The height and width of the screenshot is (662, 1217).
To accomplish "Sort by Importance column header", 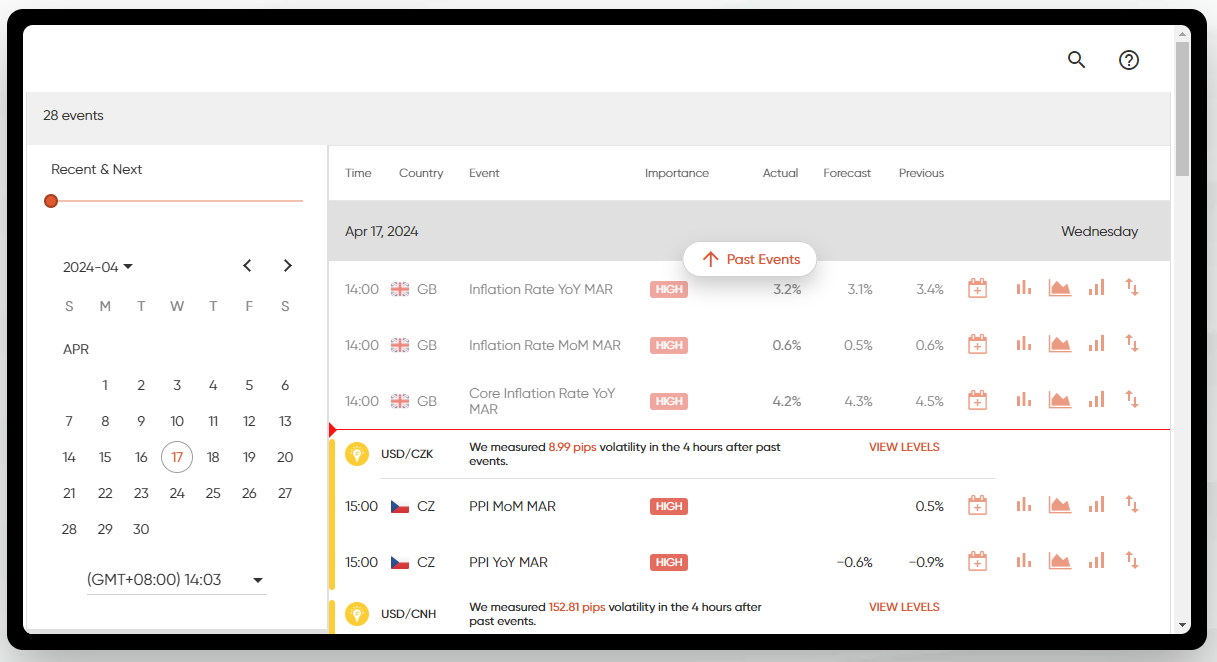I will point(676,173).
